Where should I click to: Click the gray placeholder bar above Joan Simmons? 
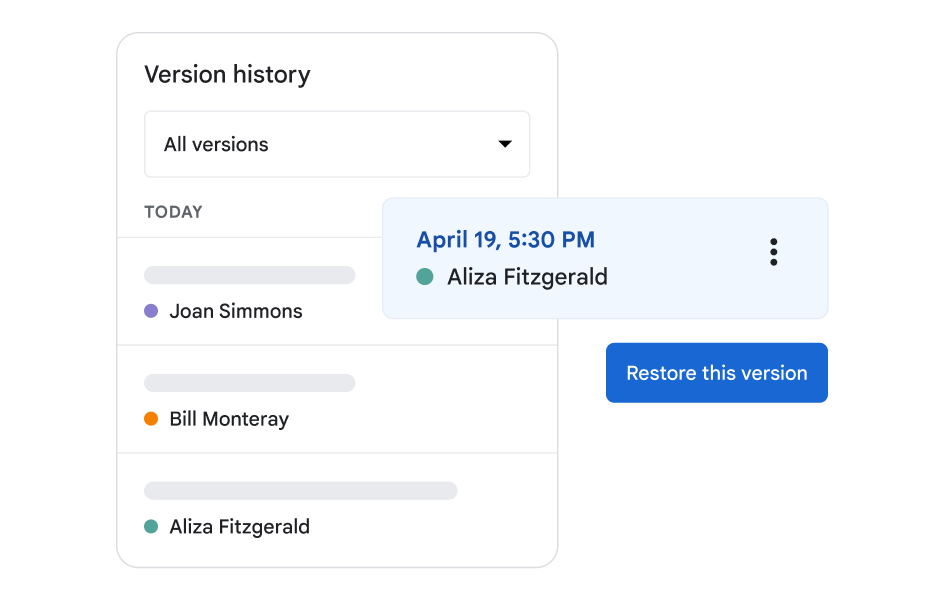coord(249,275)
